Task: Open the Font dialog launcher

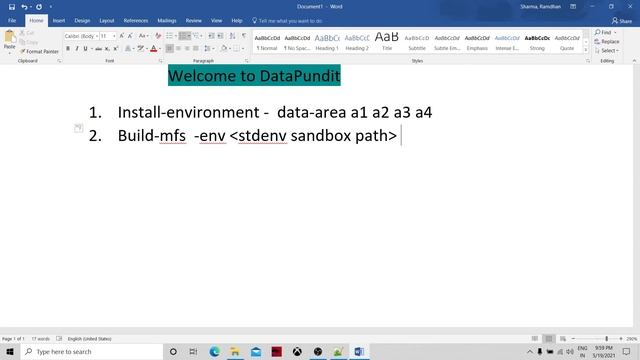Action: click(160, 61)
